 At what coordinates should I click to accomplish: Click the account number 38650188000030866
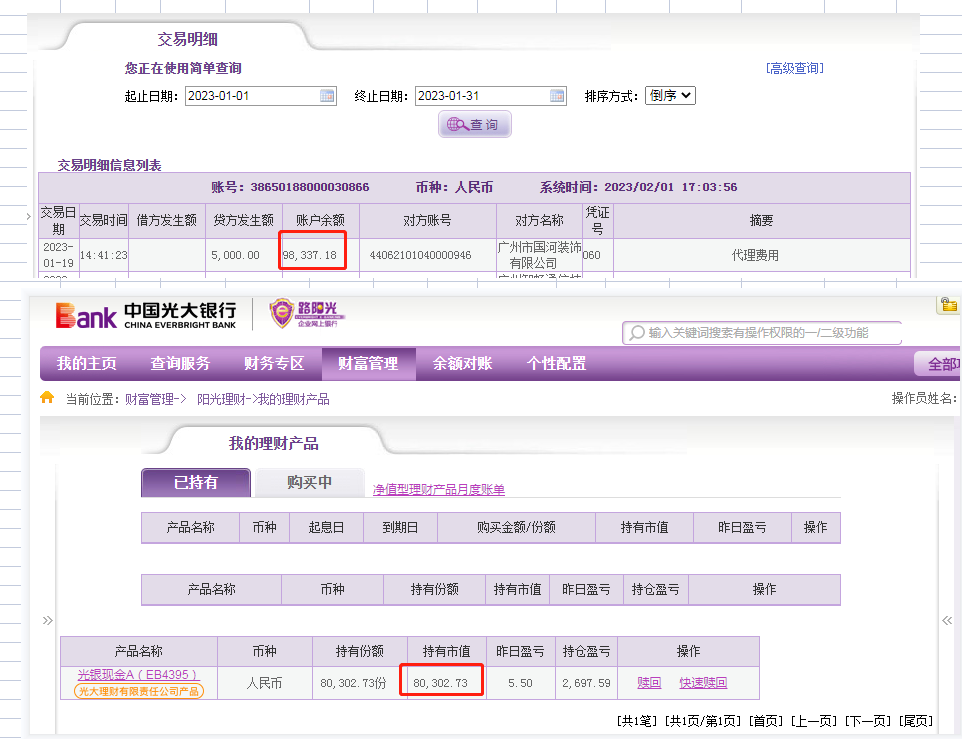tap(310, 187)
